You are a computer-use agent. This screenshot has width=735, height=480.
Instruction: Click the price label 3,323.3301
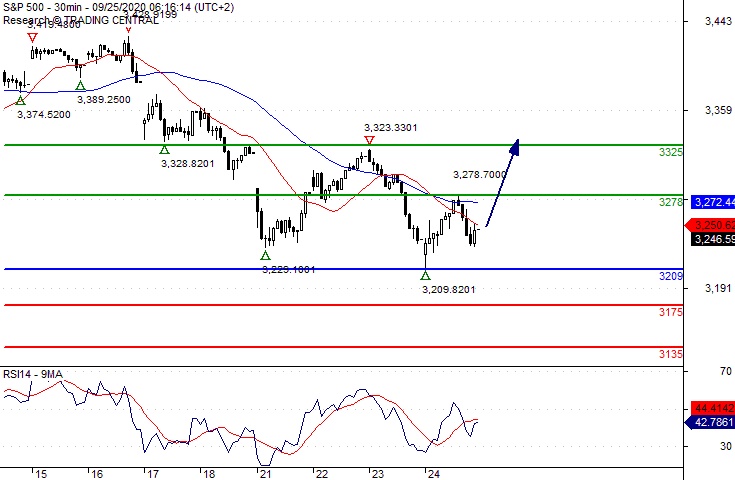coord(390,128)
